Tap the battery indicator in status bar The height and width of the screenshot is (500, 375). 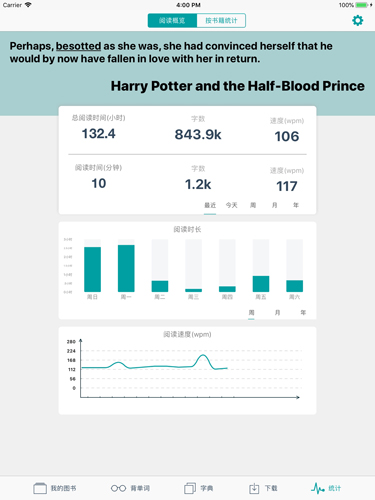(362, 5)
